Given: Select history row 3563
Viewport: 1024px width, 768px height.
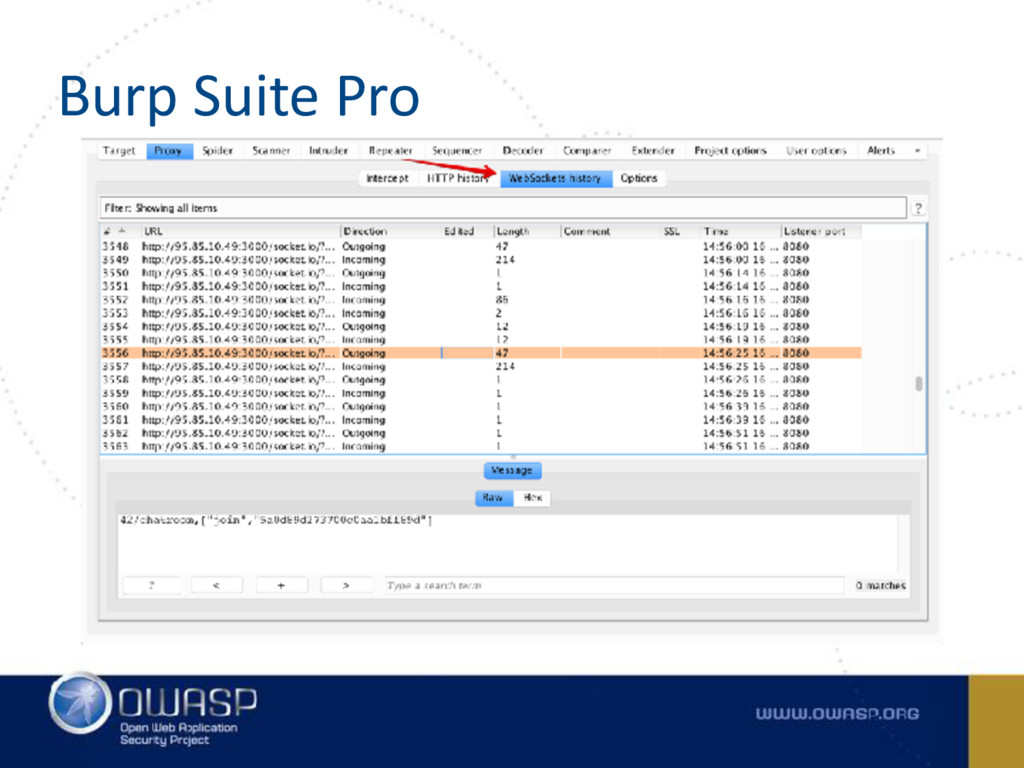Looking at the screenshot, I should point(481,447).
